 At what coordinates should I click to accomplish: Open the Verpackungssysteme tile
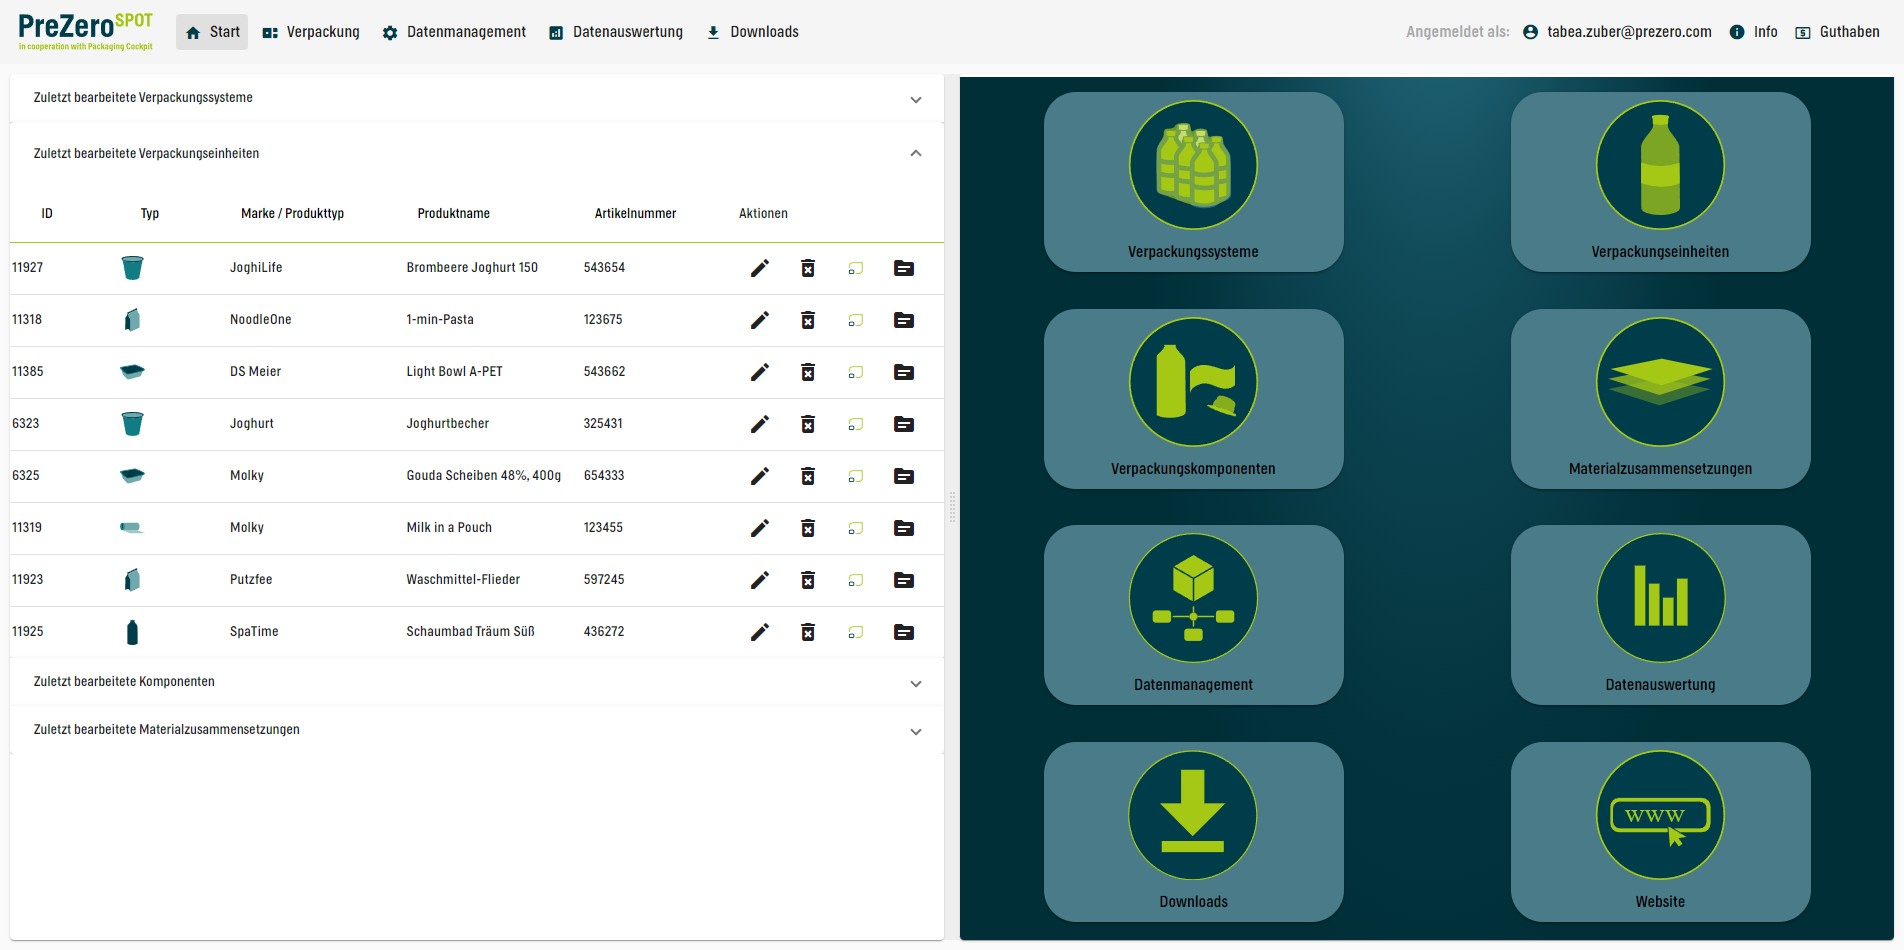[1193, 182]
